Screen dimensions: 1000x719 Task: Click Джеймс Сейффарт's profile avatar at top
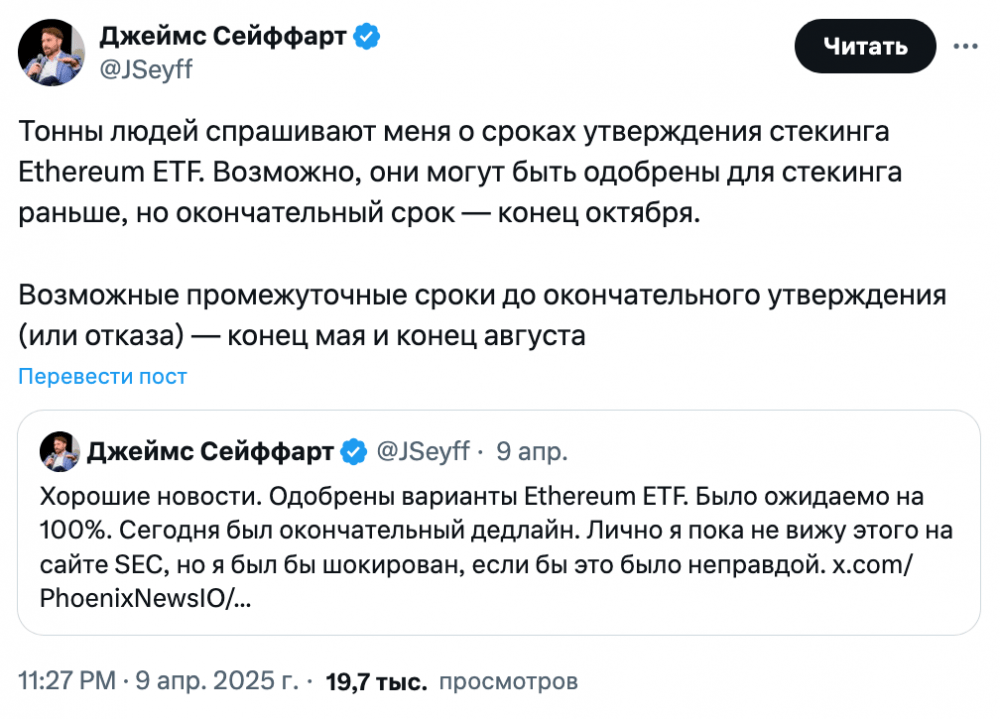pyautogui.click(x=51, y=53)
